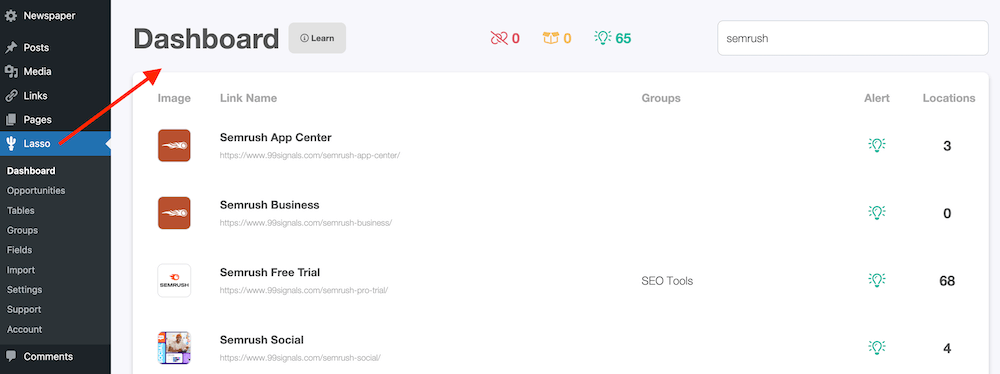The width and height of the screenshot is (1000, 374).
Task: Open Semrush App Center thumbnail image
Action: 174,146
